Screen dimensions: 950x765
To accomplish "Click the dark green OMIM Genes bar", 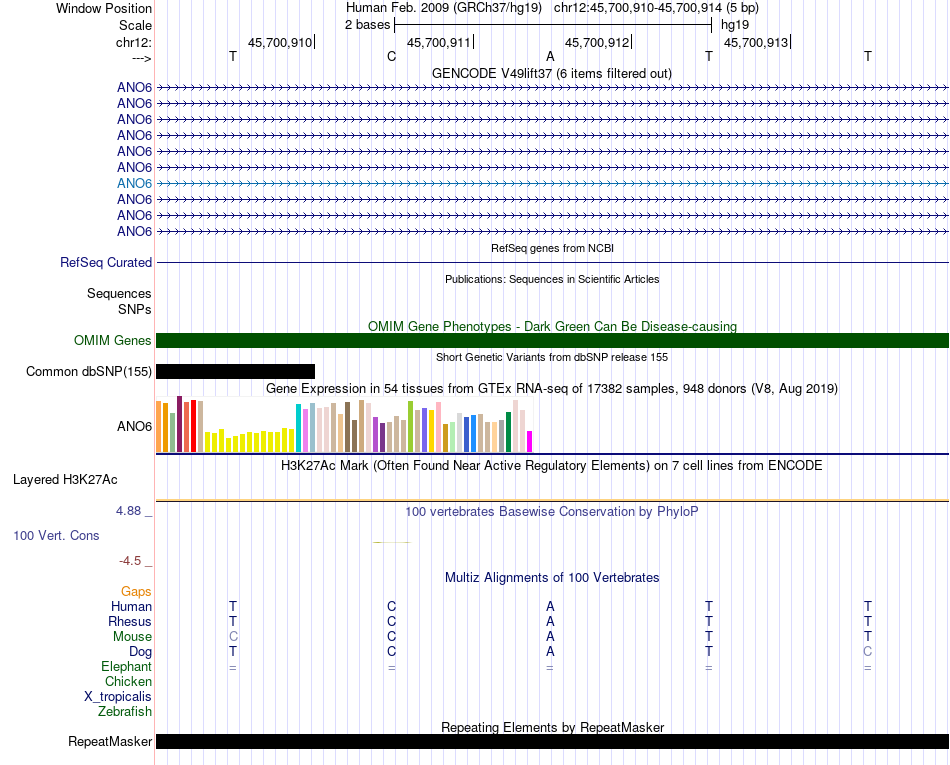I will (x=552, y=340).
